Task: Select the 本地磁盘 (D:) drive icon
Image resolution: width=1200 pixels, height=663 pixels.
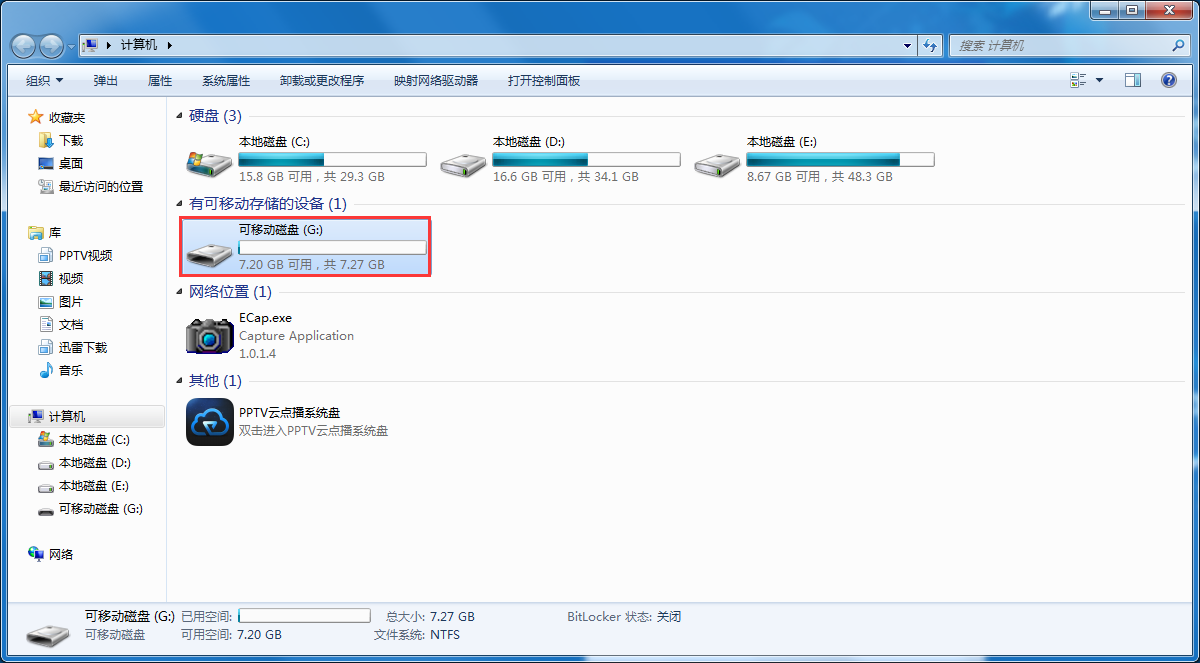Action: (x=463, y=165)
